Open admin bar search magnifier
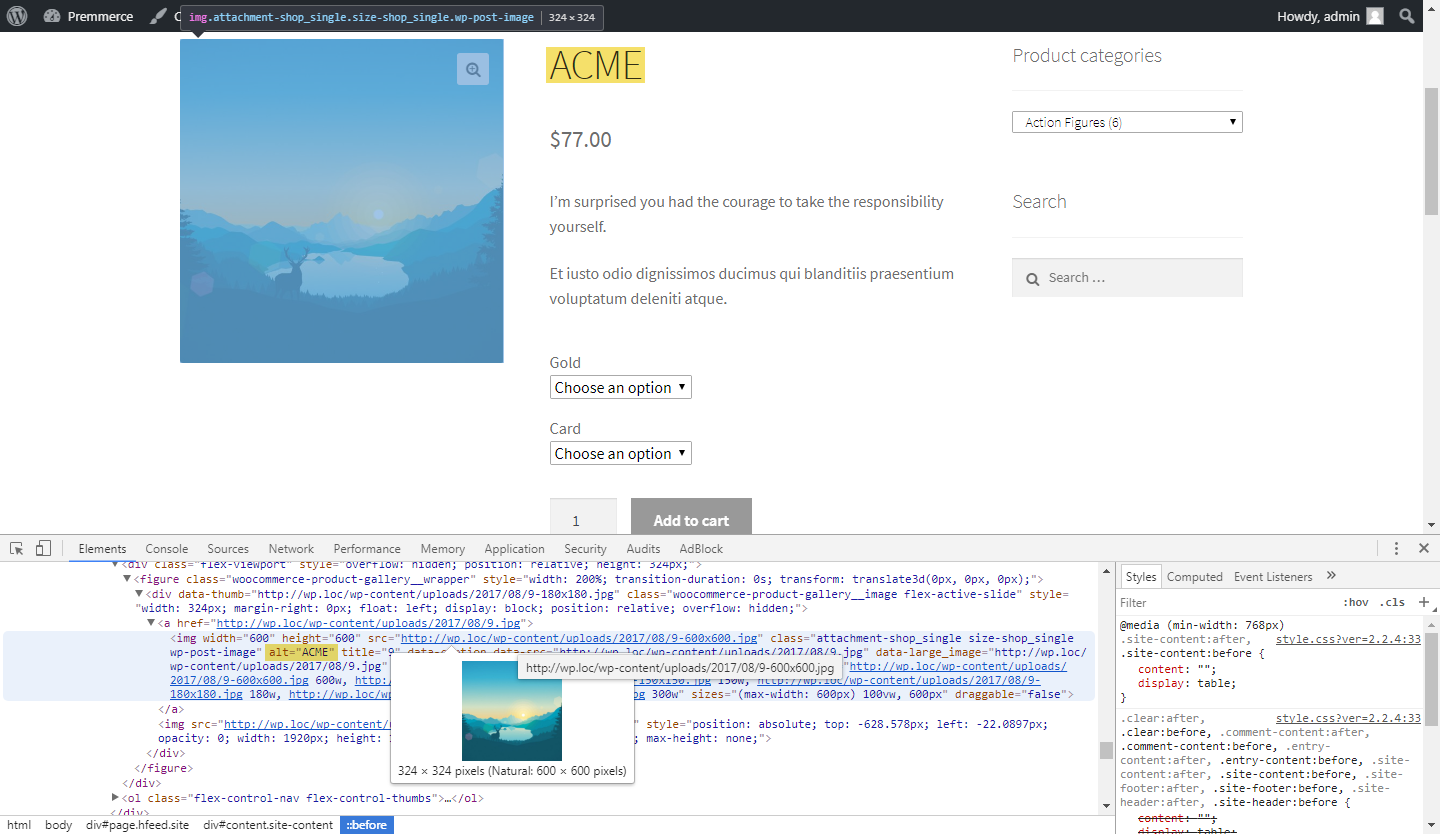This screenshot has width=1440, height=834. click(x=1407, y=16)
